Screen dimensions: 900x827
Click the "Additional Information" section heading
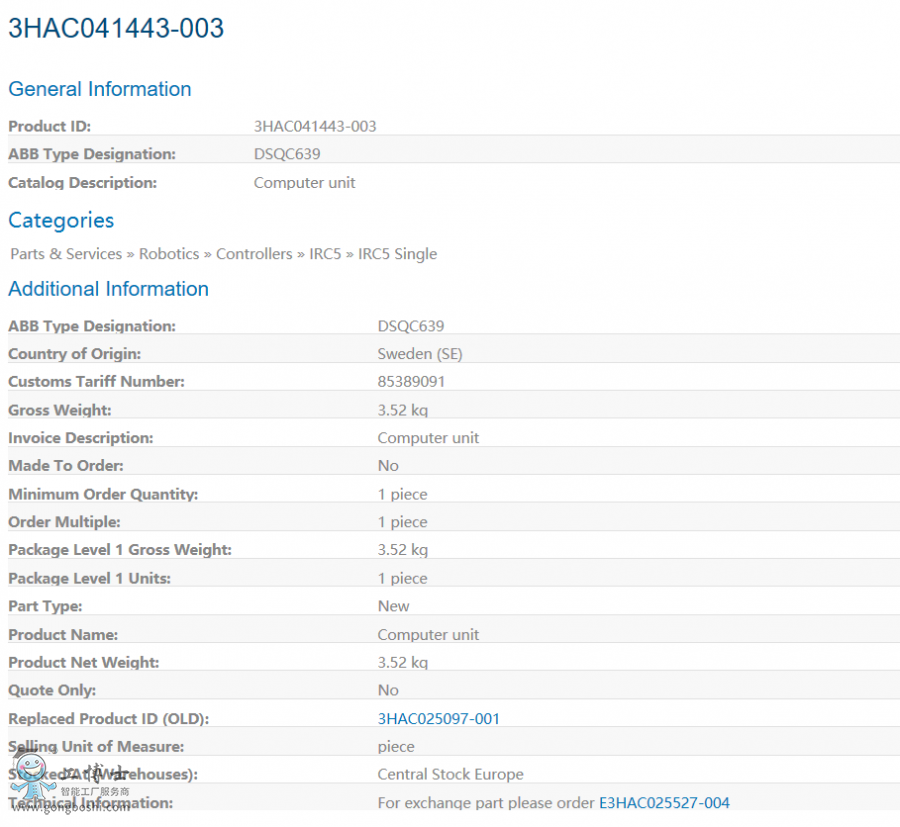pyautogui.click(x=108, y=288)
